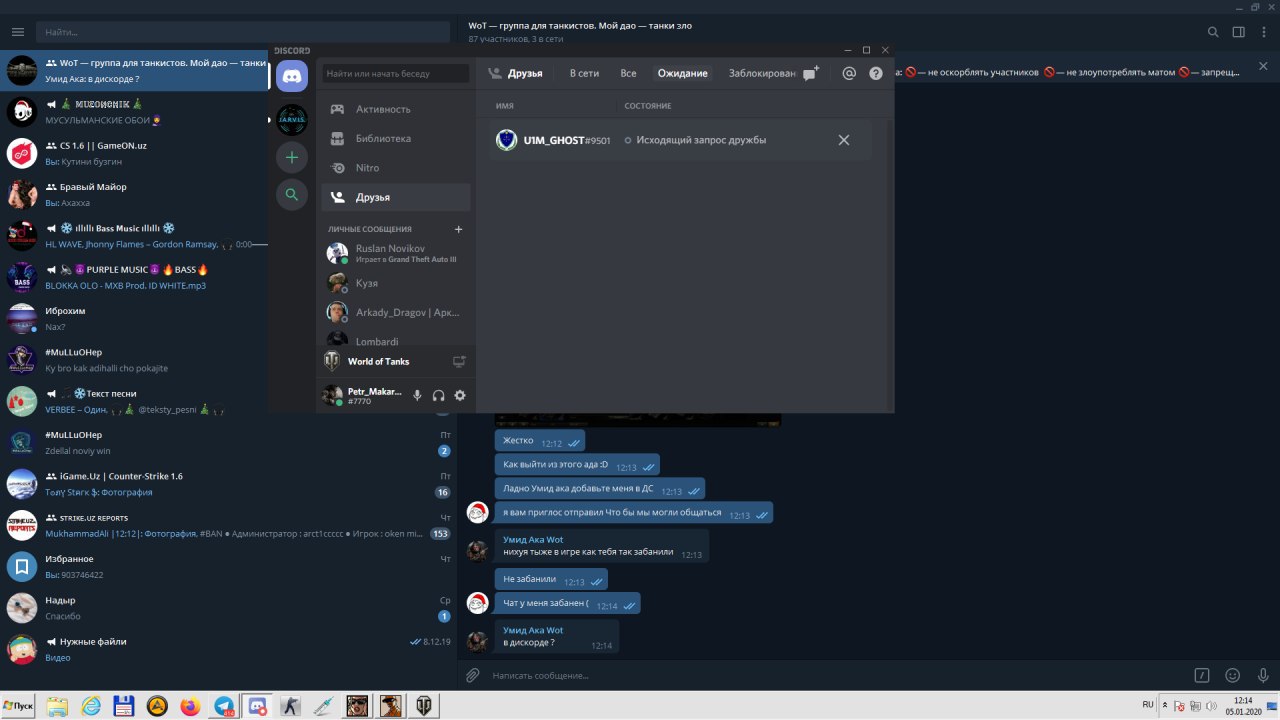Open DM with Arkady_Dragov
Viewport: 1280px width, 720px height.
(396, 312)
